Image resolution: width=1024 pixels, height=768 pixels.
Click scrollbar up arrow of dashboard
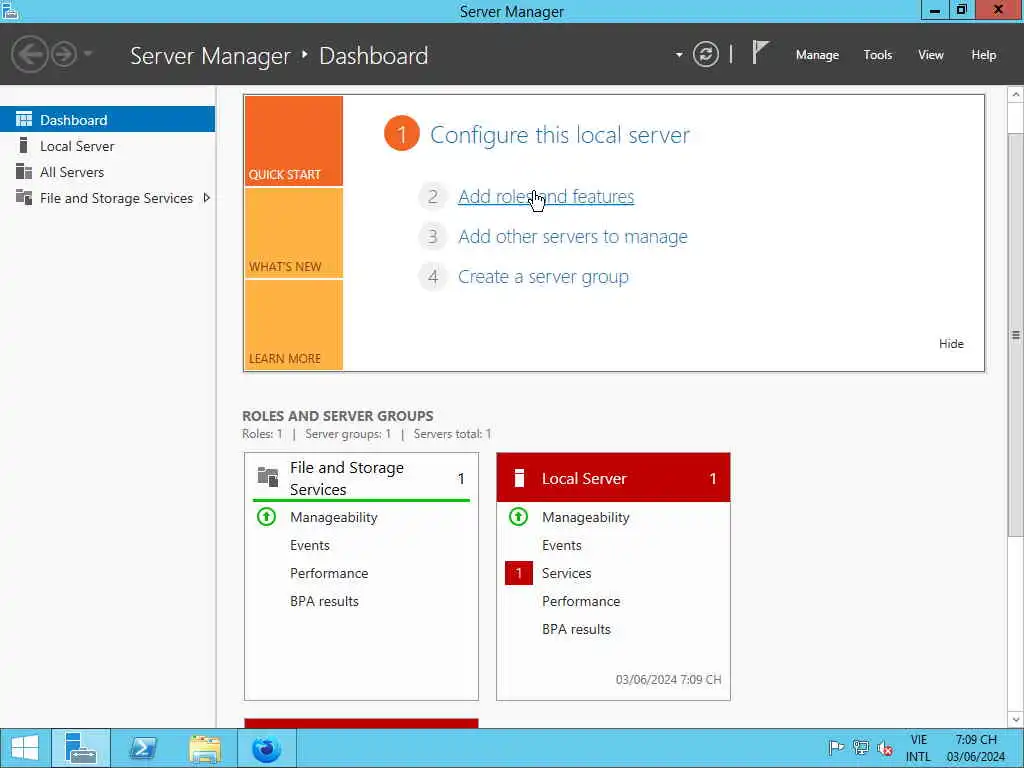pyautogui.click(x=1016, y=95)
